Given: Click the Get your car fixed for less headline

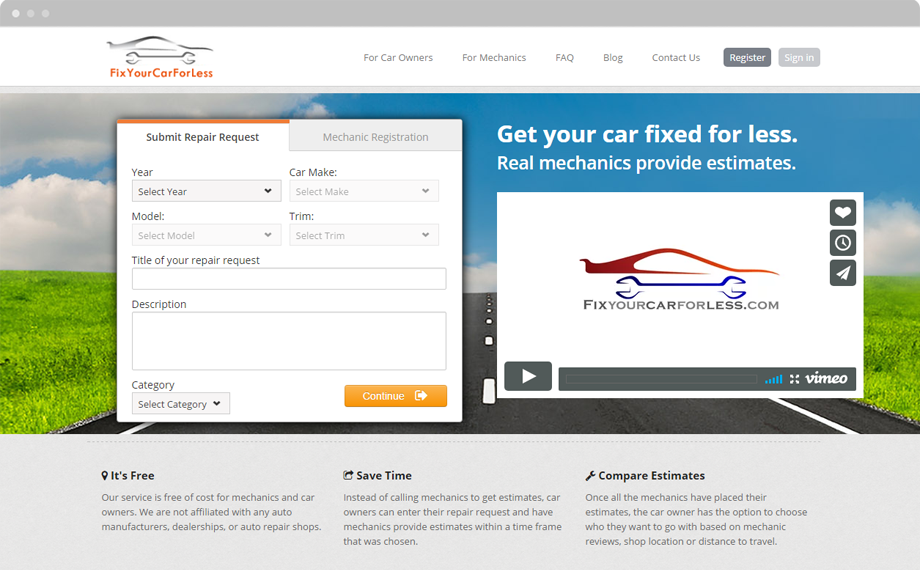Looking at the screenshot, I should pos(647,134).
